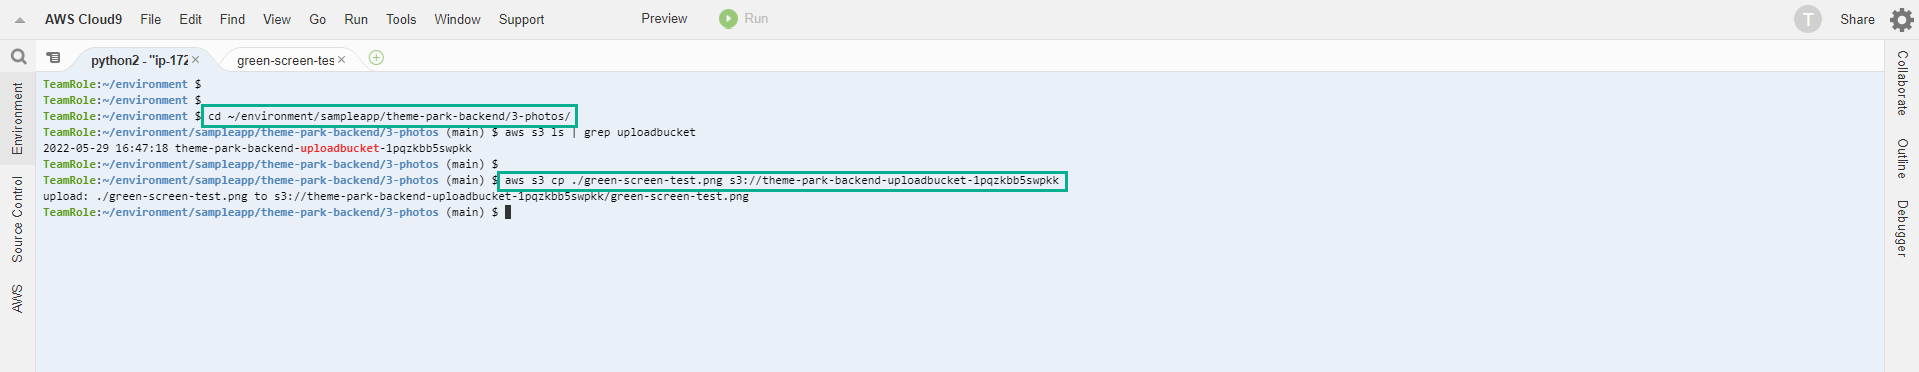Open the Edit menu
Image resolution: width=1919 pixels, height=372 pixels.
click(x=190, y=19)
